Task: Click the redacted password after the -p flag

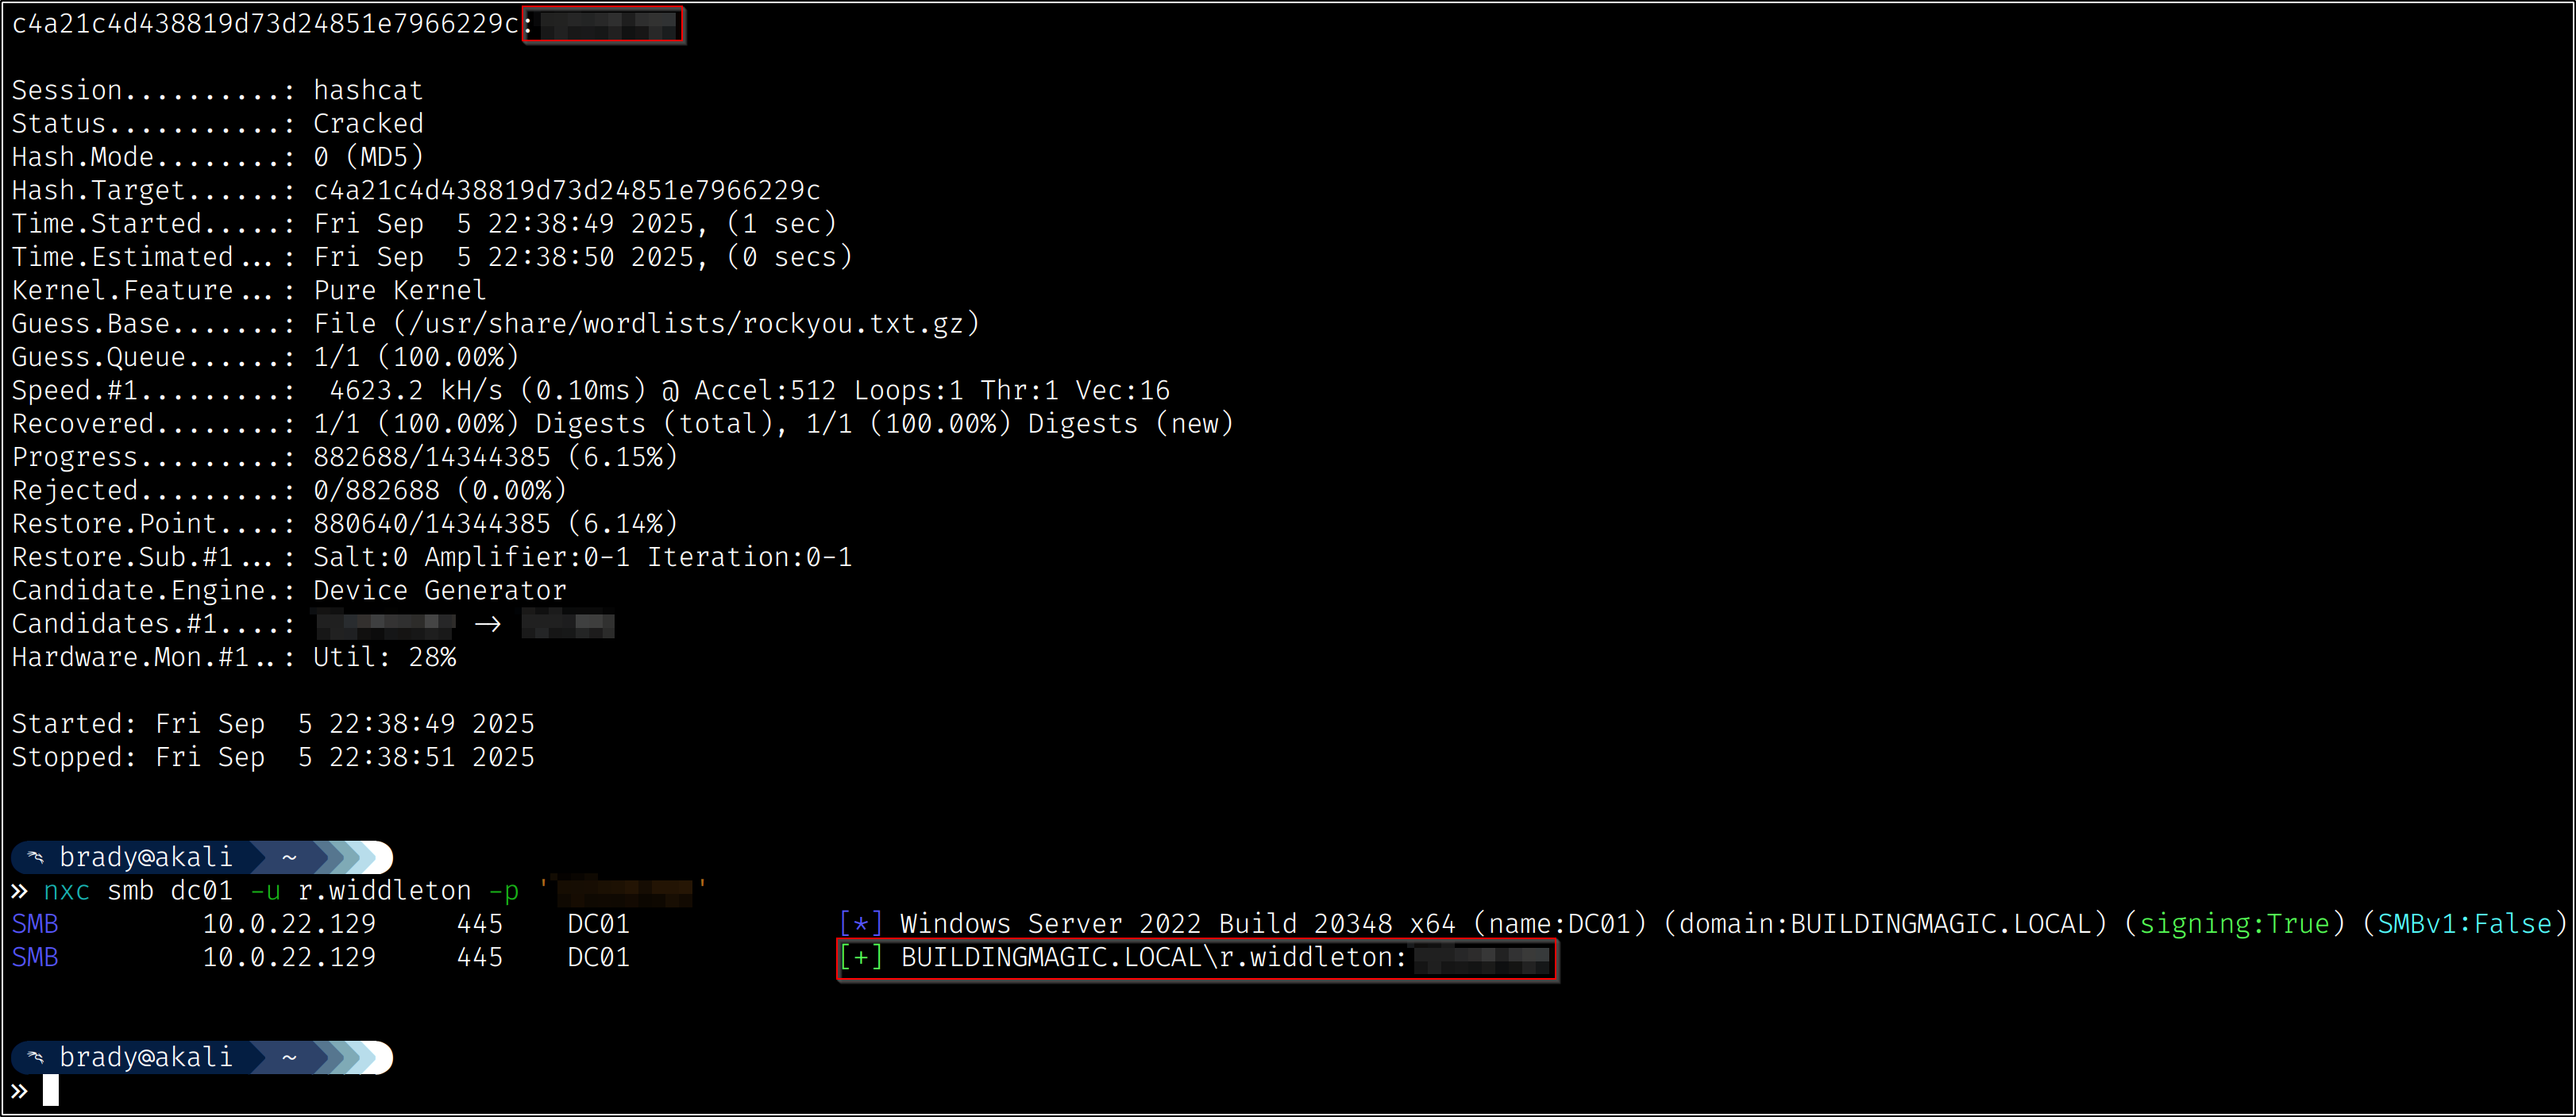Action: pyautogui.click(x=624, y=891)
